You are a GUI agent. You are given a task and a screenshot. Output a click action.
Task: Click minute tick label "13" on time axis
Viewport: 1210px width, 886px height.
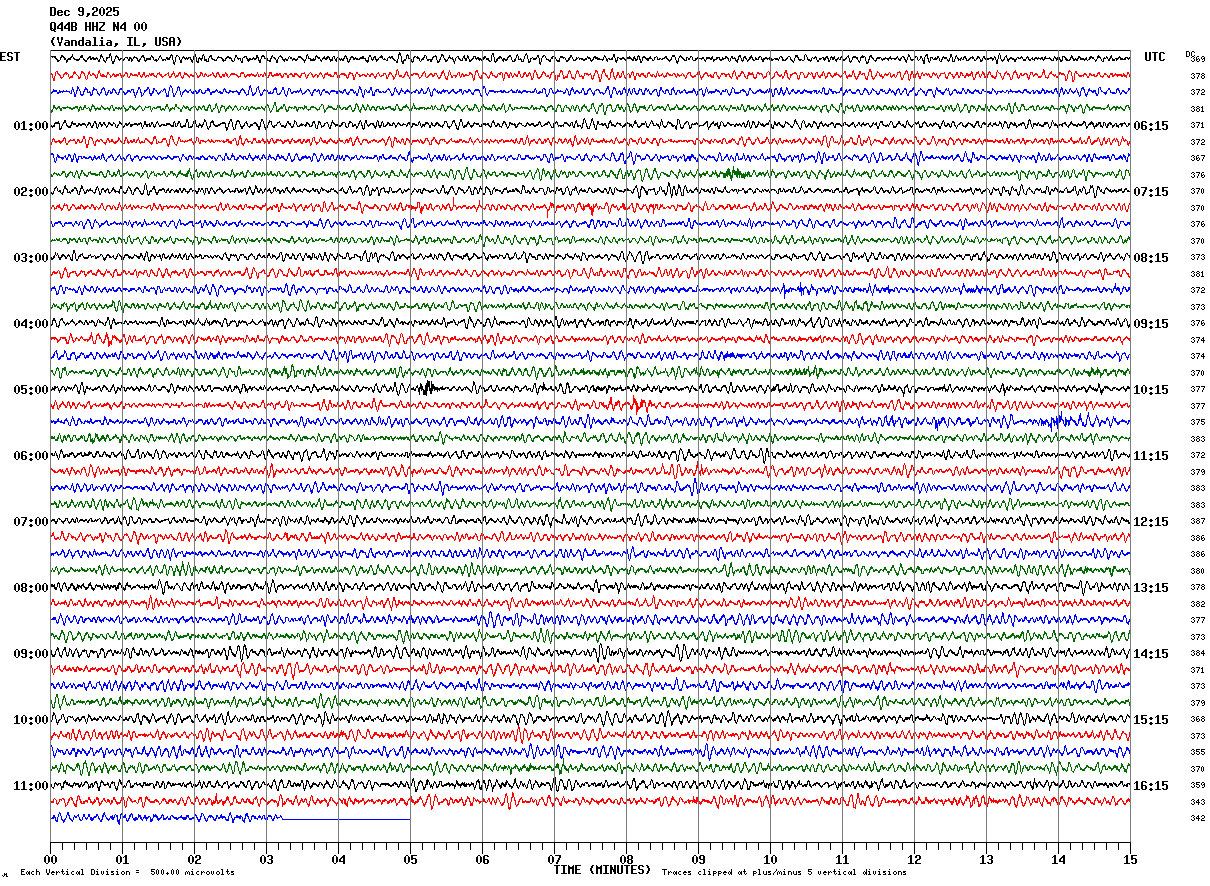pos(986,859)
